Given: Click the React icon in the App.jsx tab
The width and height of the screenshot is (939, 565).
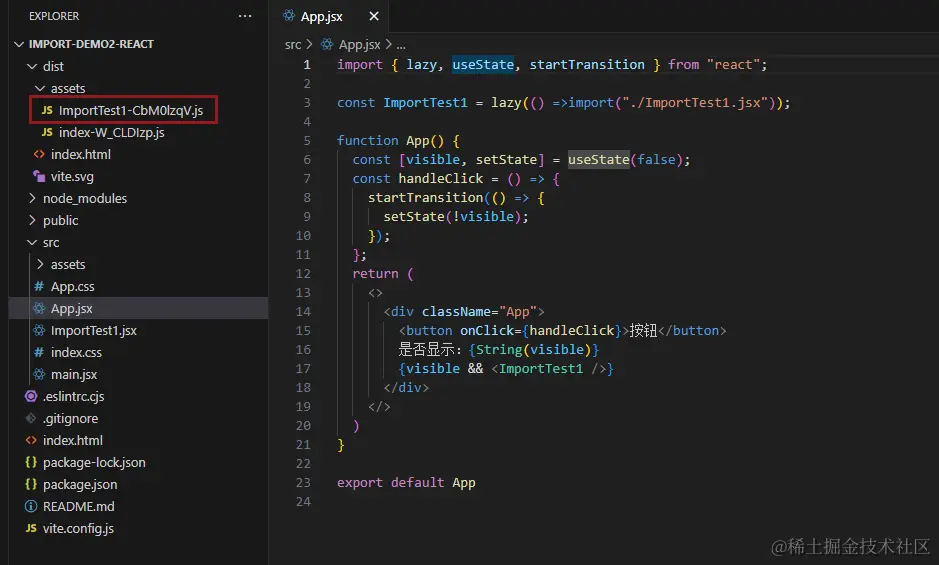Looking at the screenshot, I should coord(289,16).
